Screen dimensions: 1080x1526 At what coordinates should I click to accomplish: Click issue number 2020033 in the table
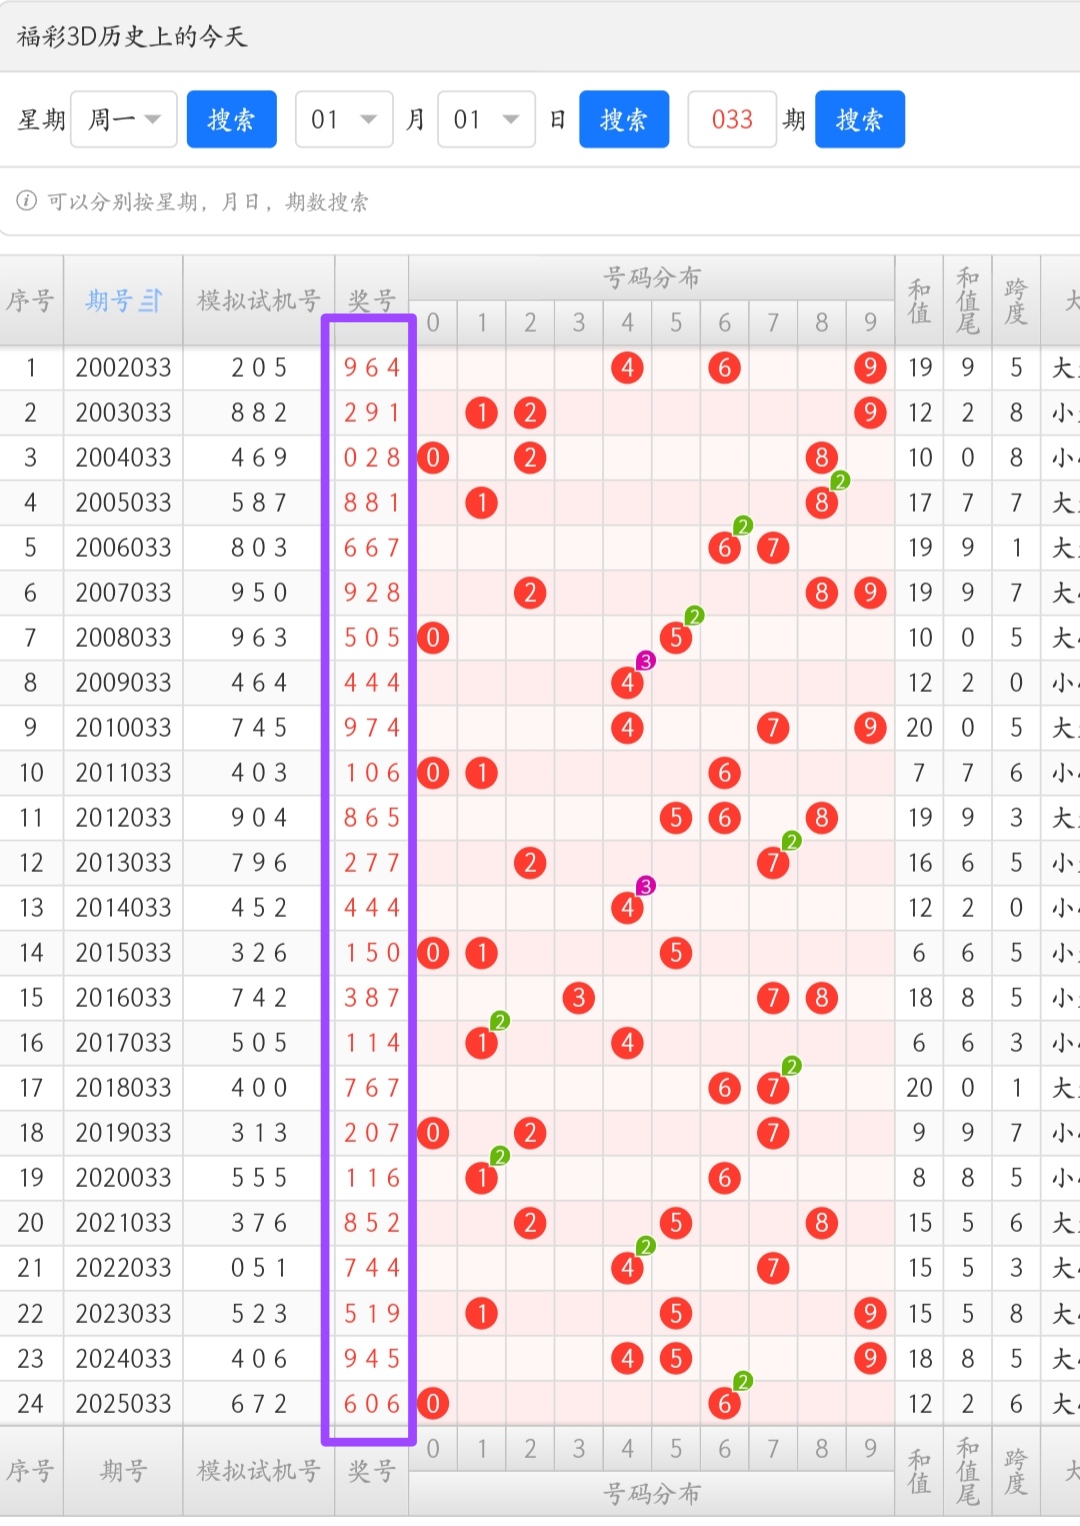click(x=123, y=1178)
